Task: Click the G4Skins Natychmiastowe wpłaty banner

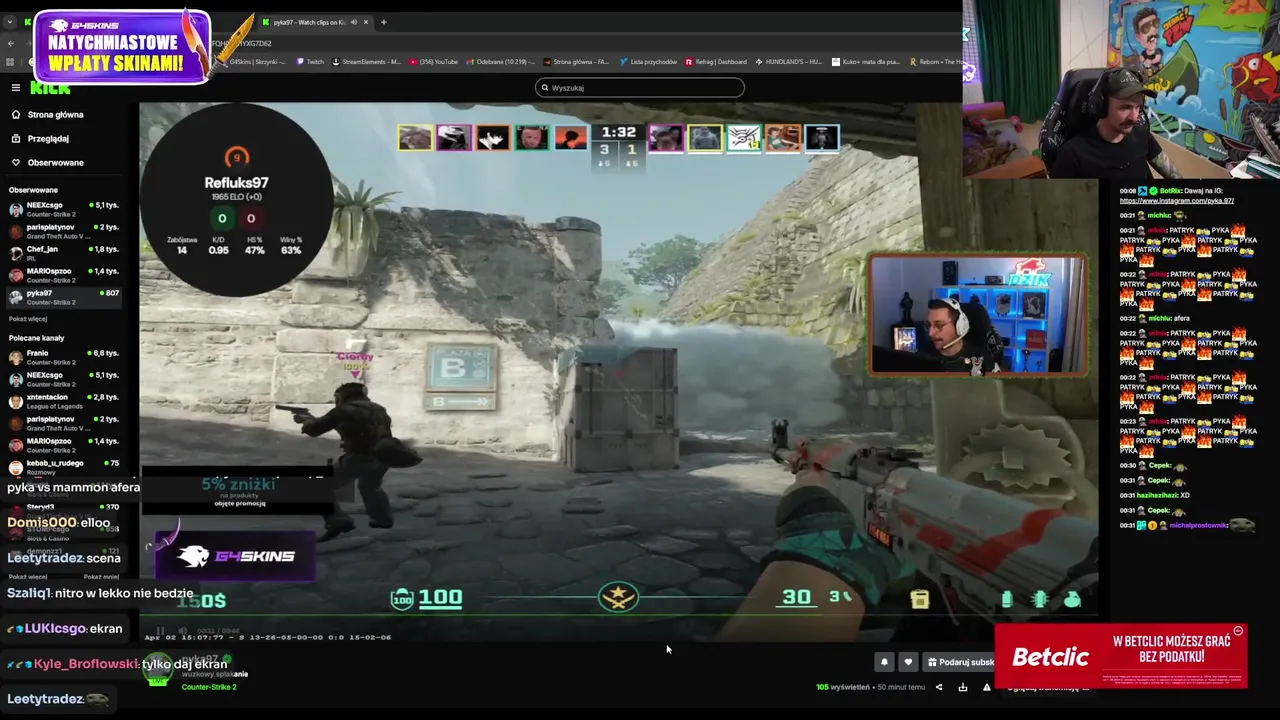Action: [122, 47]
